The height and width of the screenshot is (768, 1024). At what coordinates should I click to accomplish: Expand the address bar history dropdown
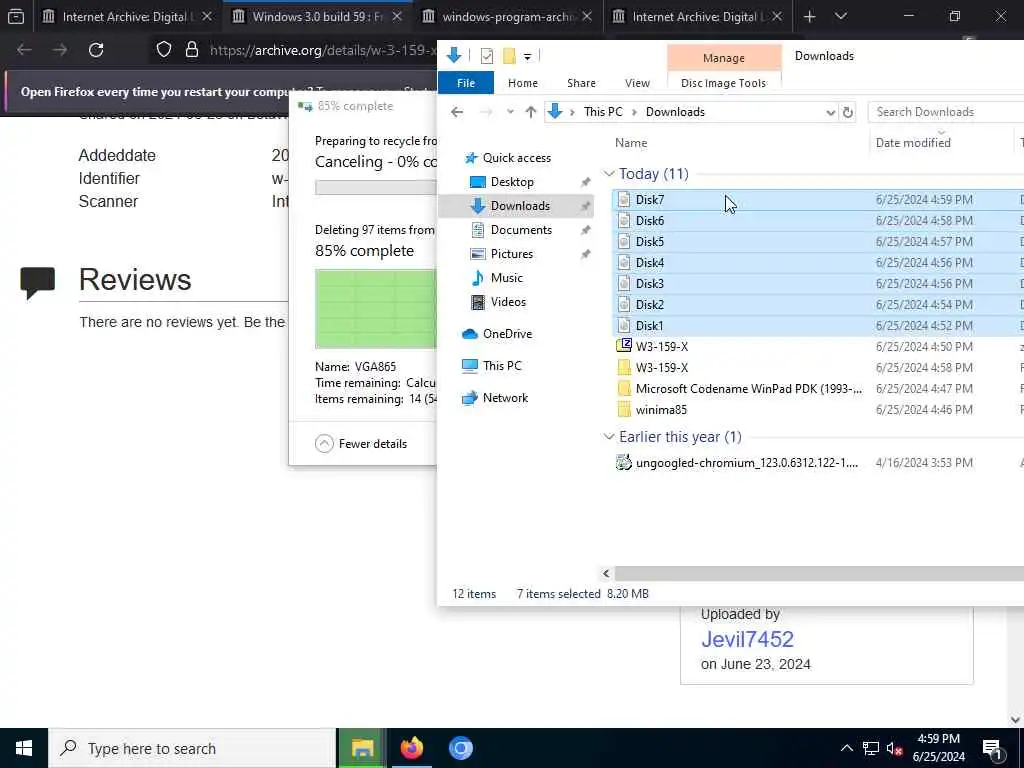[830, 112]
